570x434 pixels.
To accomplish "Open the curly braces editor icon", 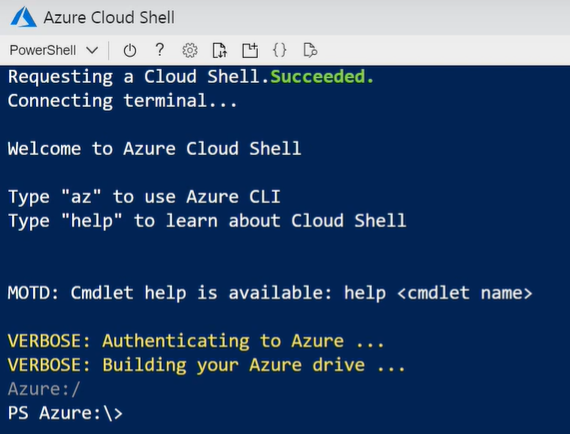I will click(280, 50).
